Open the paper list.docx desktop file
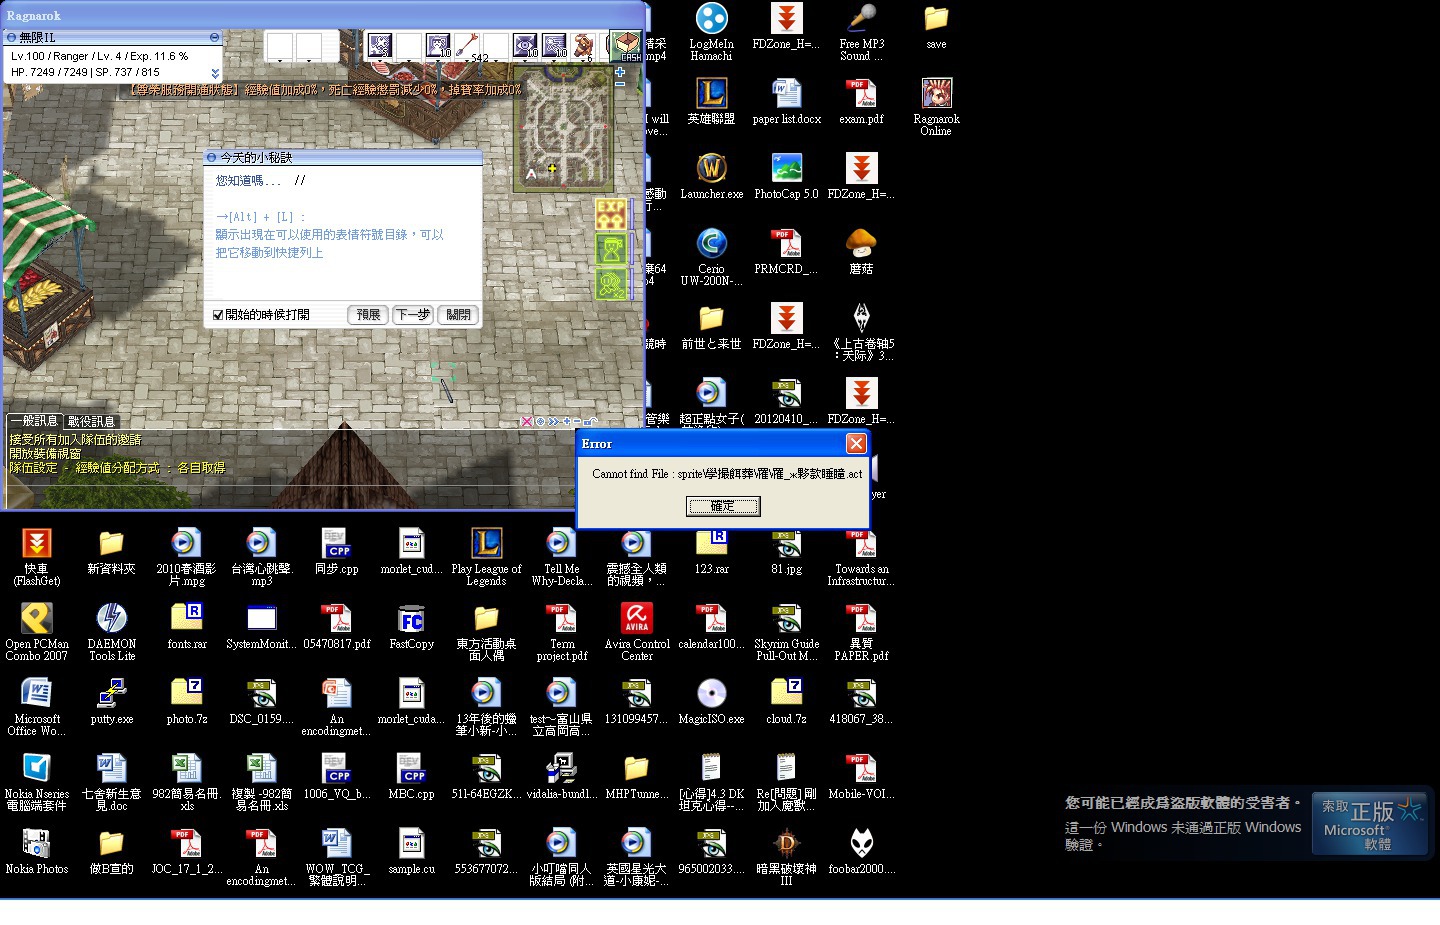The width and height of the screenshot is (1440, 925). [786, 101]
